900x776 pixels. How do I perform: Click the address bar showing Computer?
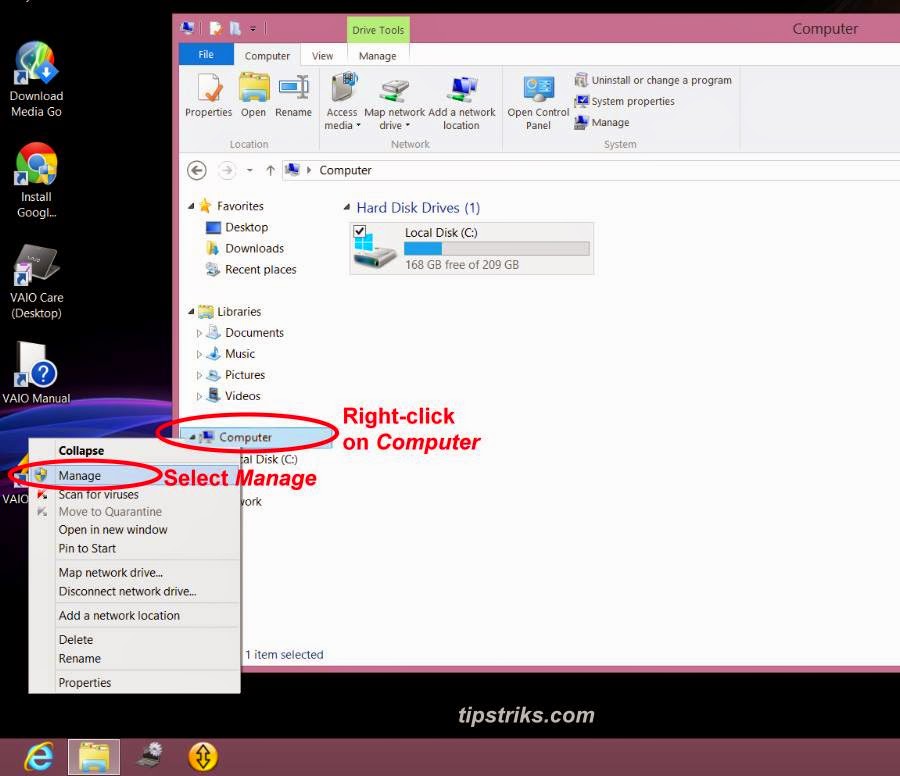click(591, 170)
